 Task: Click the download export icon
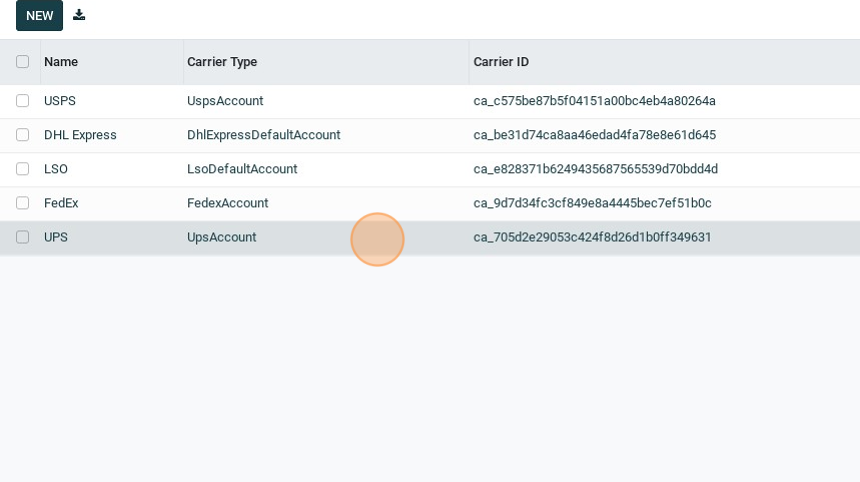79,15
